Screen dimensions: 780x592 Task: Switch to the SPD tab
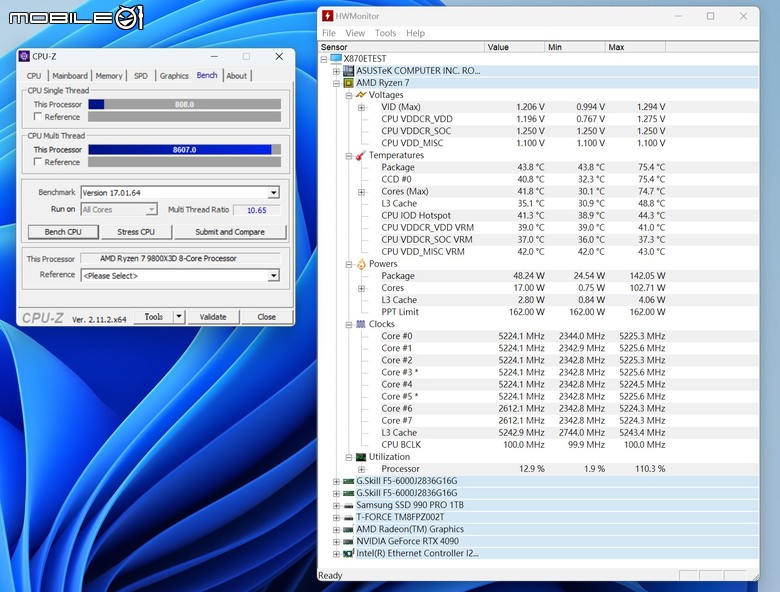(141, 76)
